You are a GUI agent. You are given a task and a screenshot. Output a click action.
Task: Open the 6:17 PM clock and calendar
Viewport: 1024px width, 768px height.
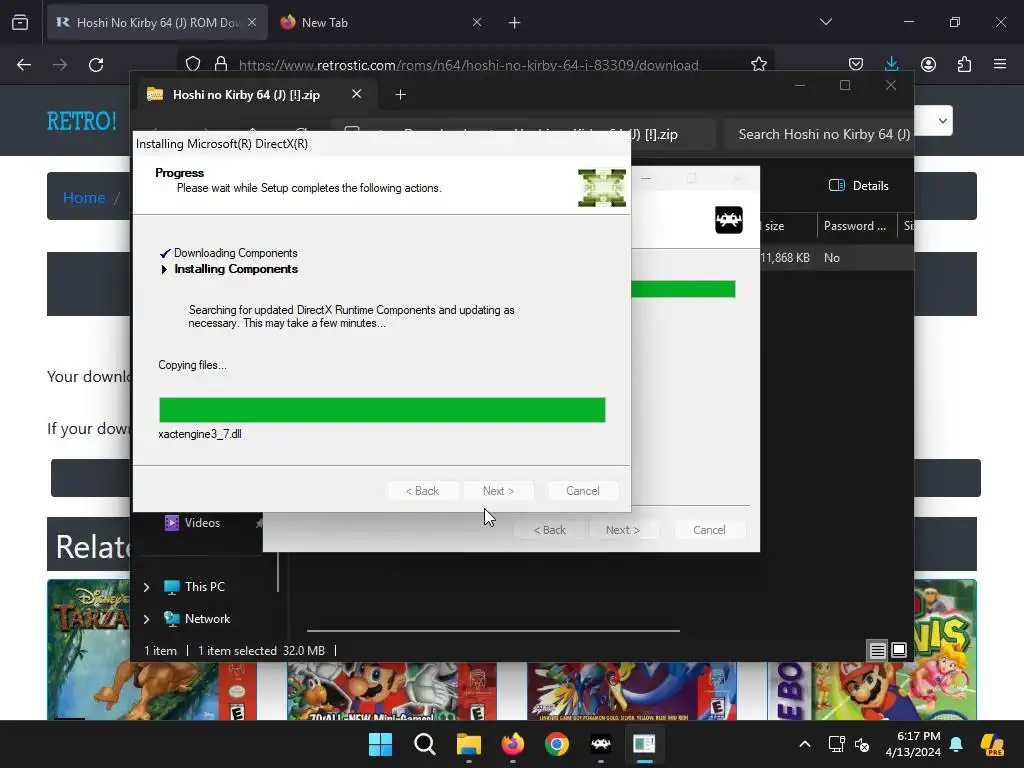click(x=913, y=744)
